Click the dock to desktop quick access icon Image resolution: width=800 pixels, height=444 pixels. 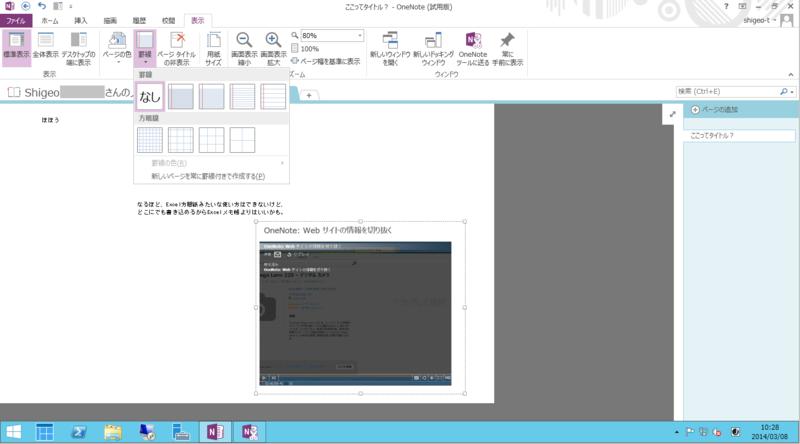coord(58,6)
